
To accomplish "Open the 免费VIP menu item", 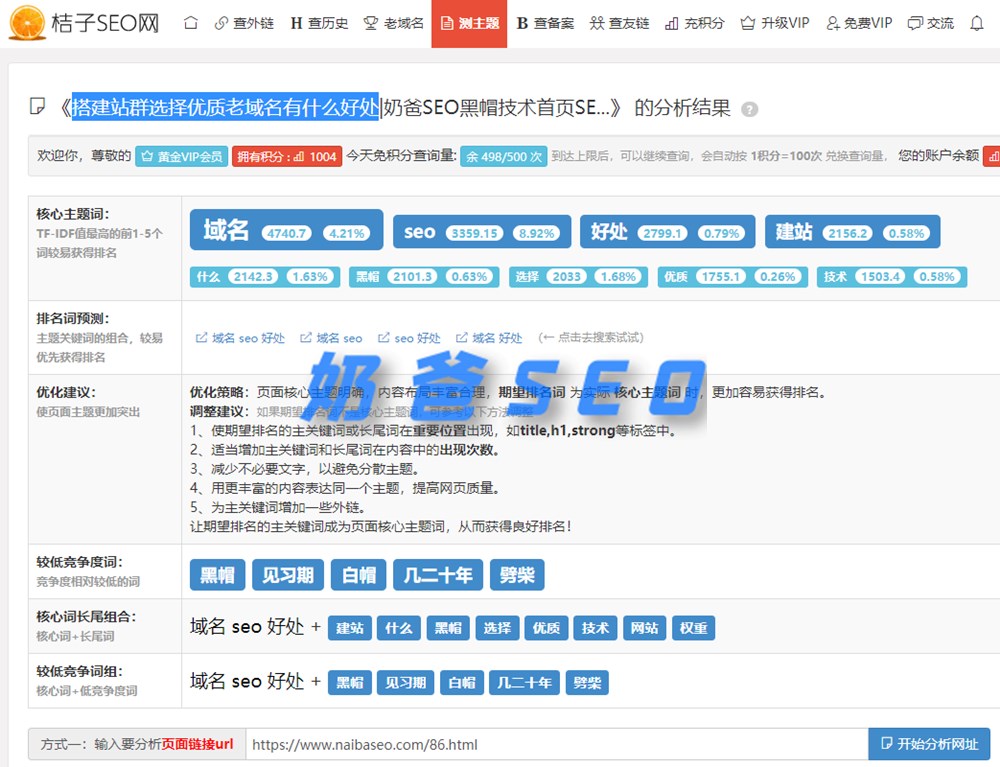I will point(859,24).
